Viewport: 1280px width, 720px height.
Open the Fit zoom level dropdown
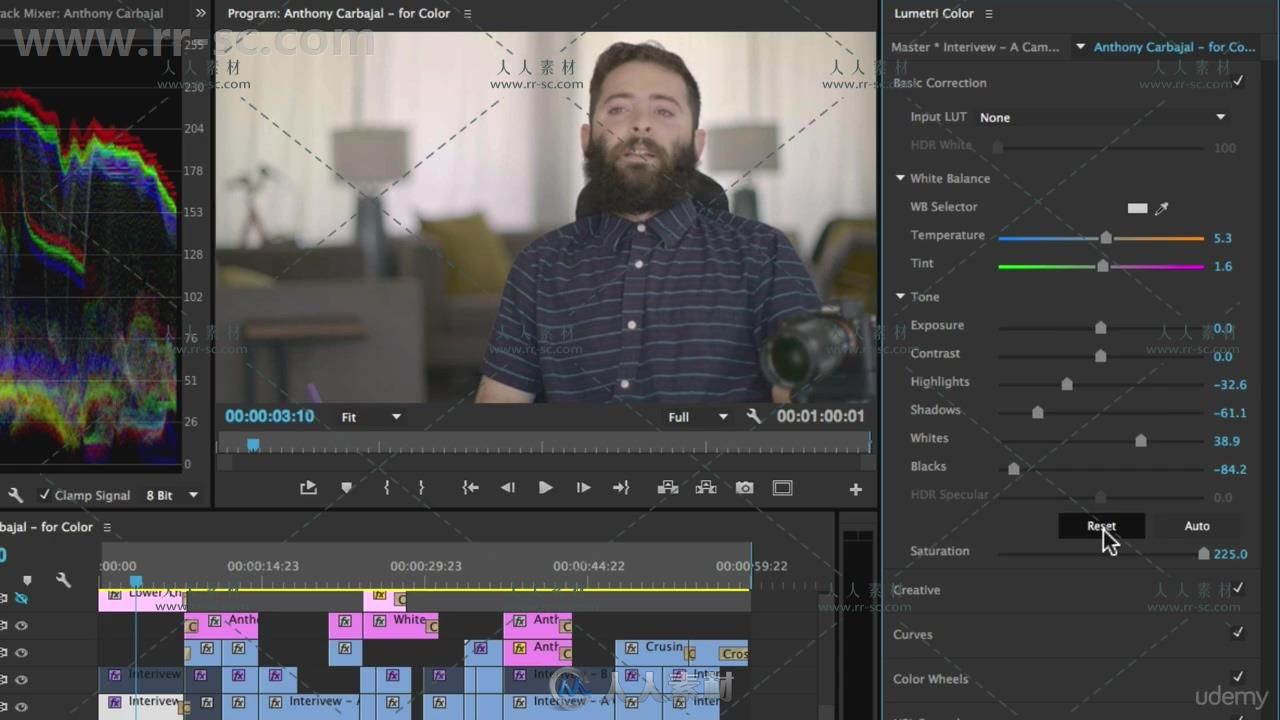pos(370,417)
